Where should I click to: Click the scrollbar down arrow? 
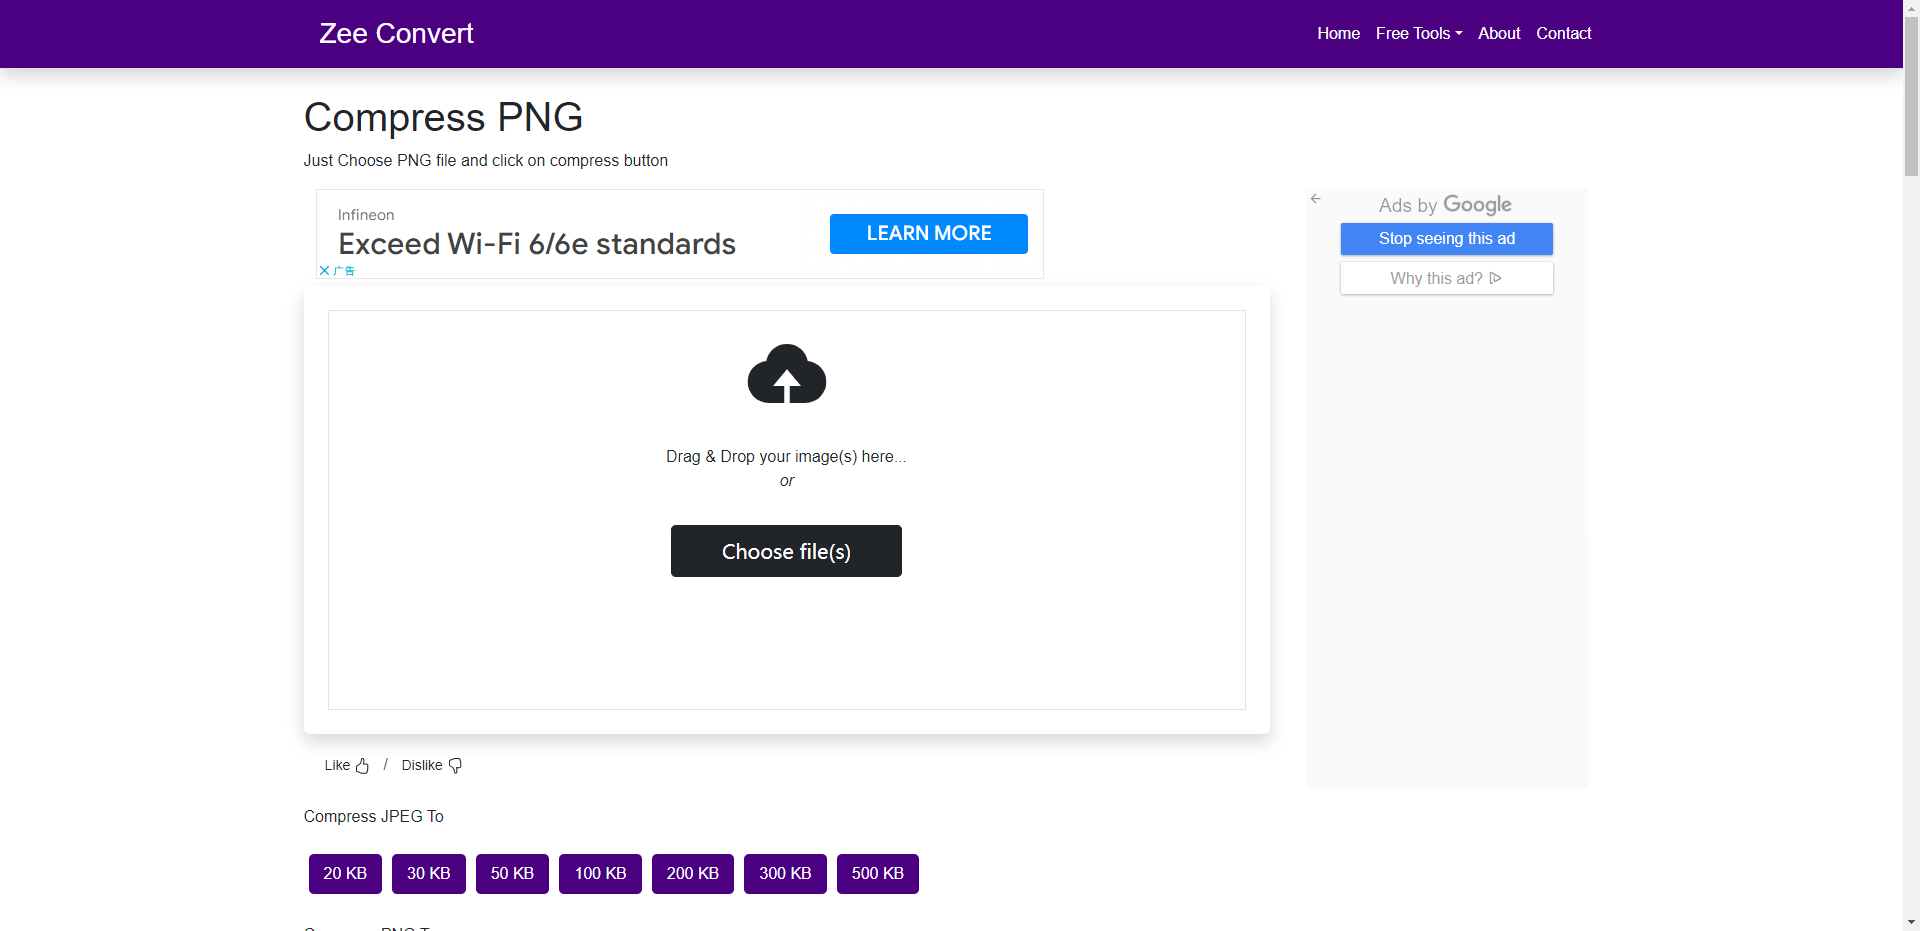click(1911, 922)
